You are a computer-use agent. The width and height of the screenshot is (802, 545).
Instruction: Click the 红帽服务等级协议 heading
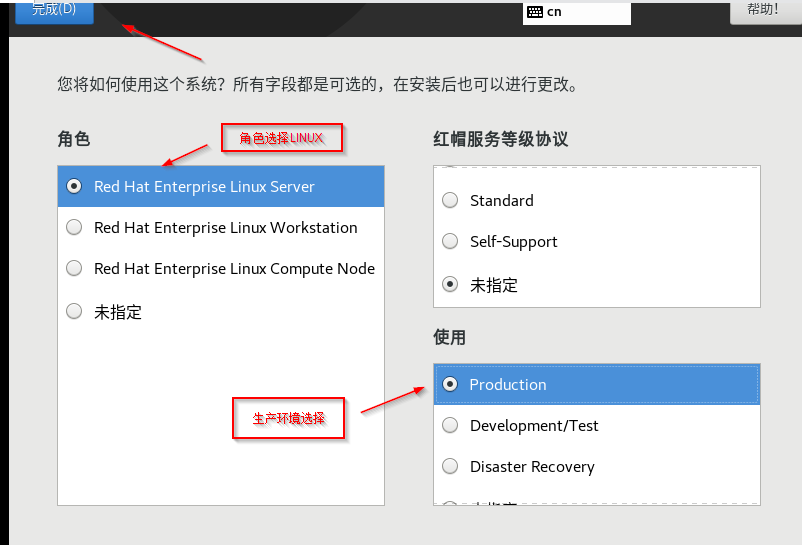point(501,139)
